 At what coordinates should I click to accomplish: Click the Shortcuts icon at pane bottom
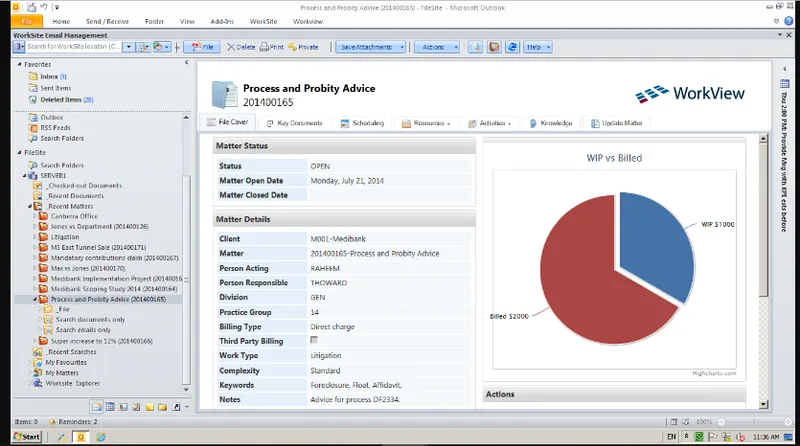click(x=176, y=407)
